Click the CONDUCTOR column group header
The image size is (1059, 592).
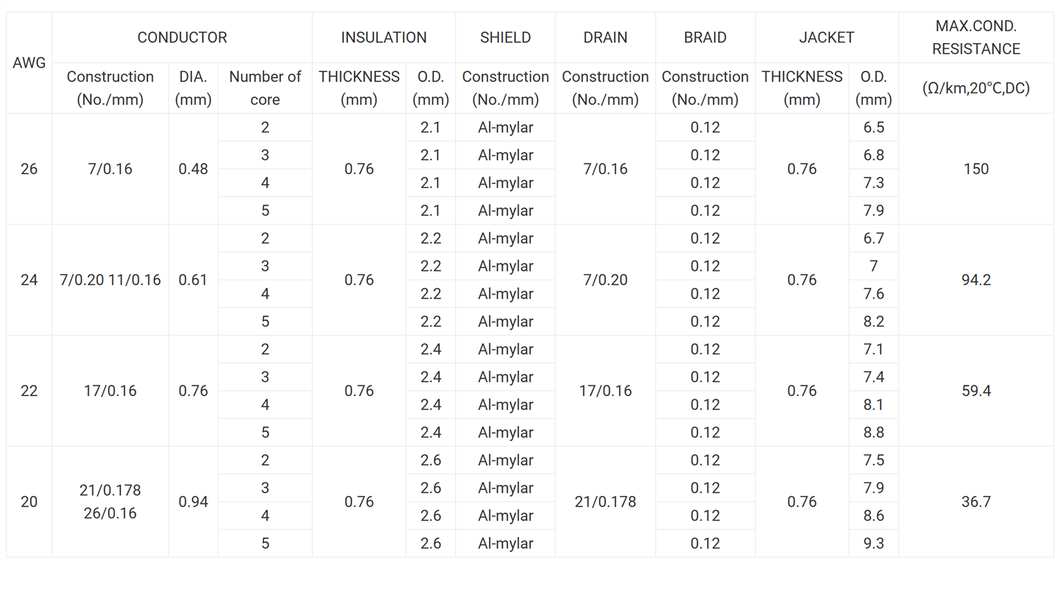coord(182,38)
